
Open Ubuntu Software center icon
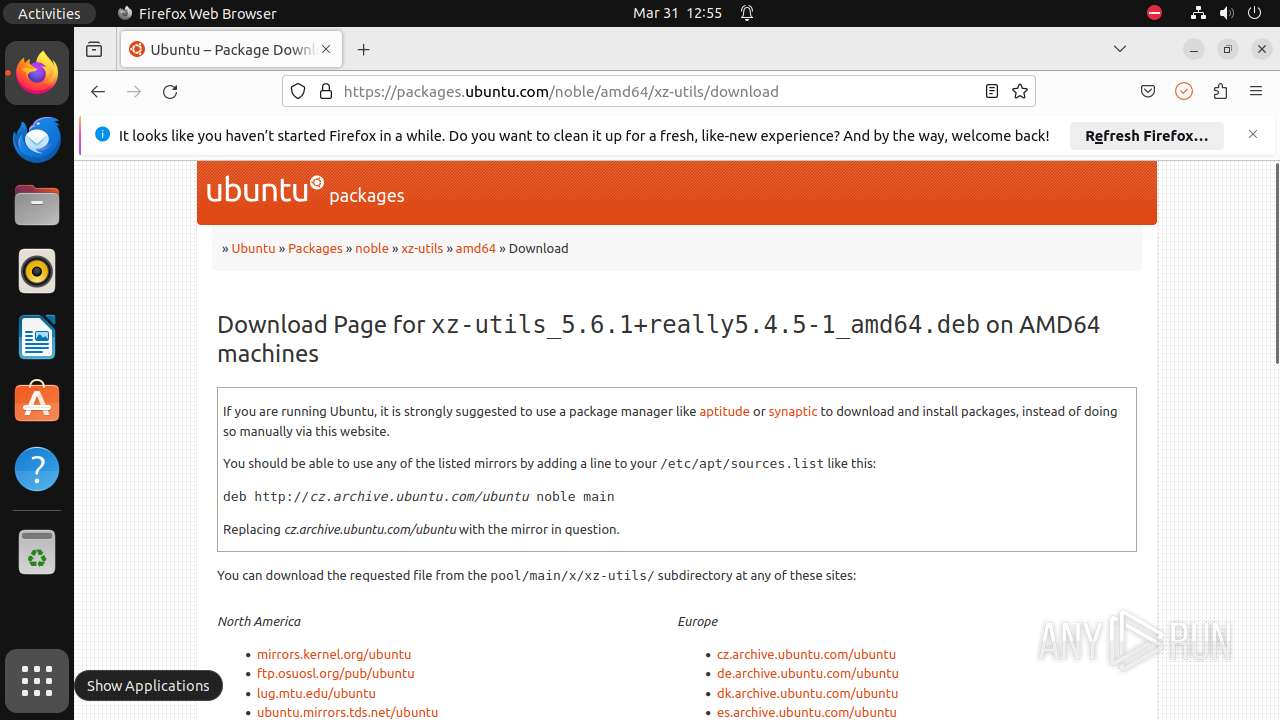click(37, 403)
